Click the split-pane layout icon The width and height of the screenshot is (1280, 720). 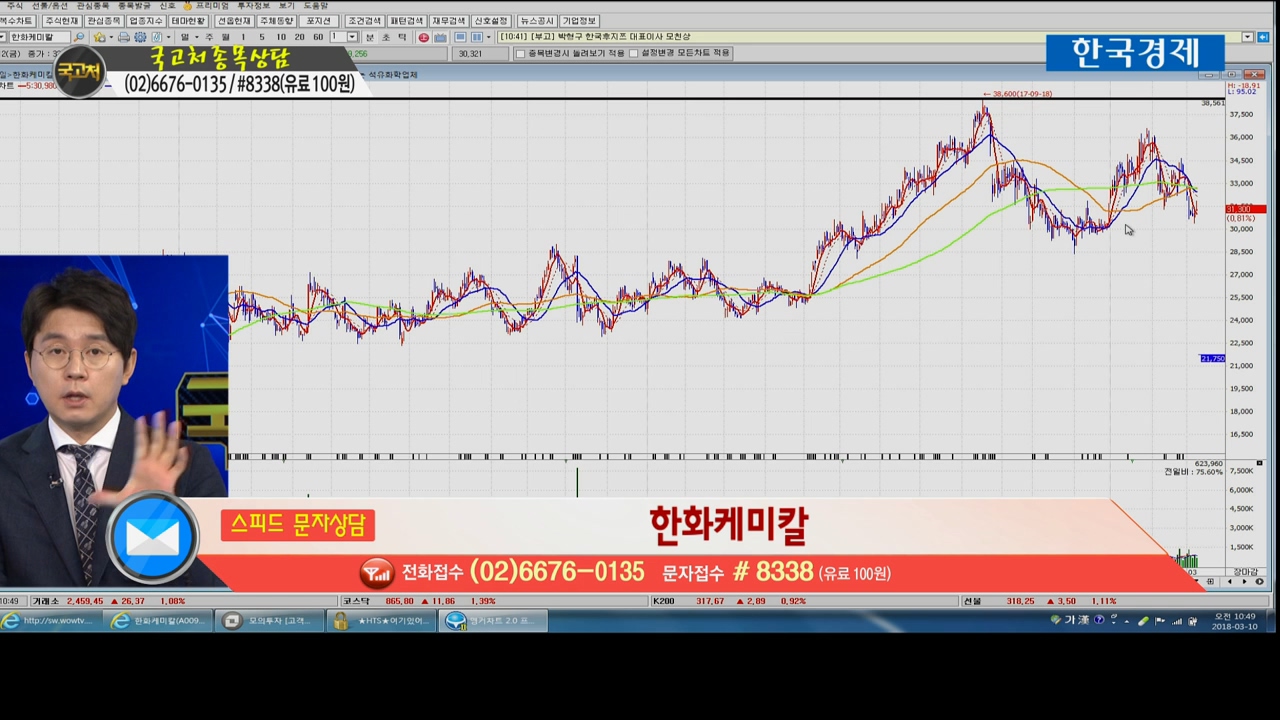477,37
